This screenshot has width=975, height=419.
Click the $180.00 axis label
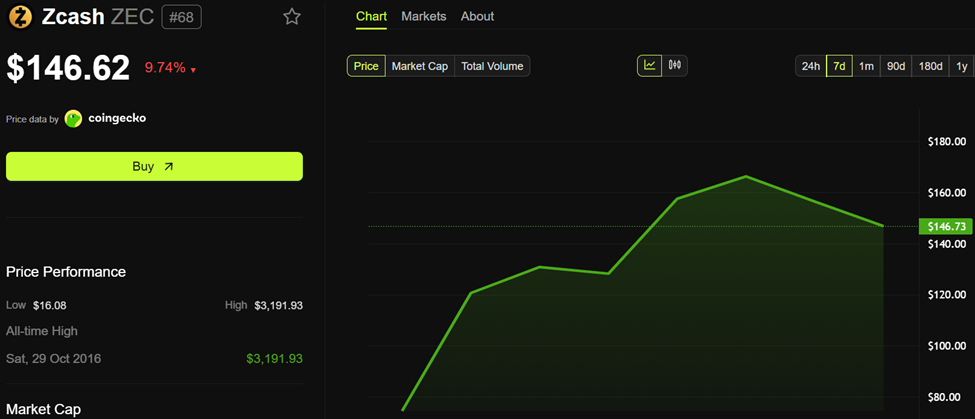pos(947,142)
